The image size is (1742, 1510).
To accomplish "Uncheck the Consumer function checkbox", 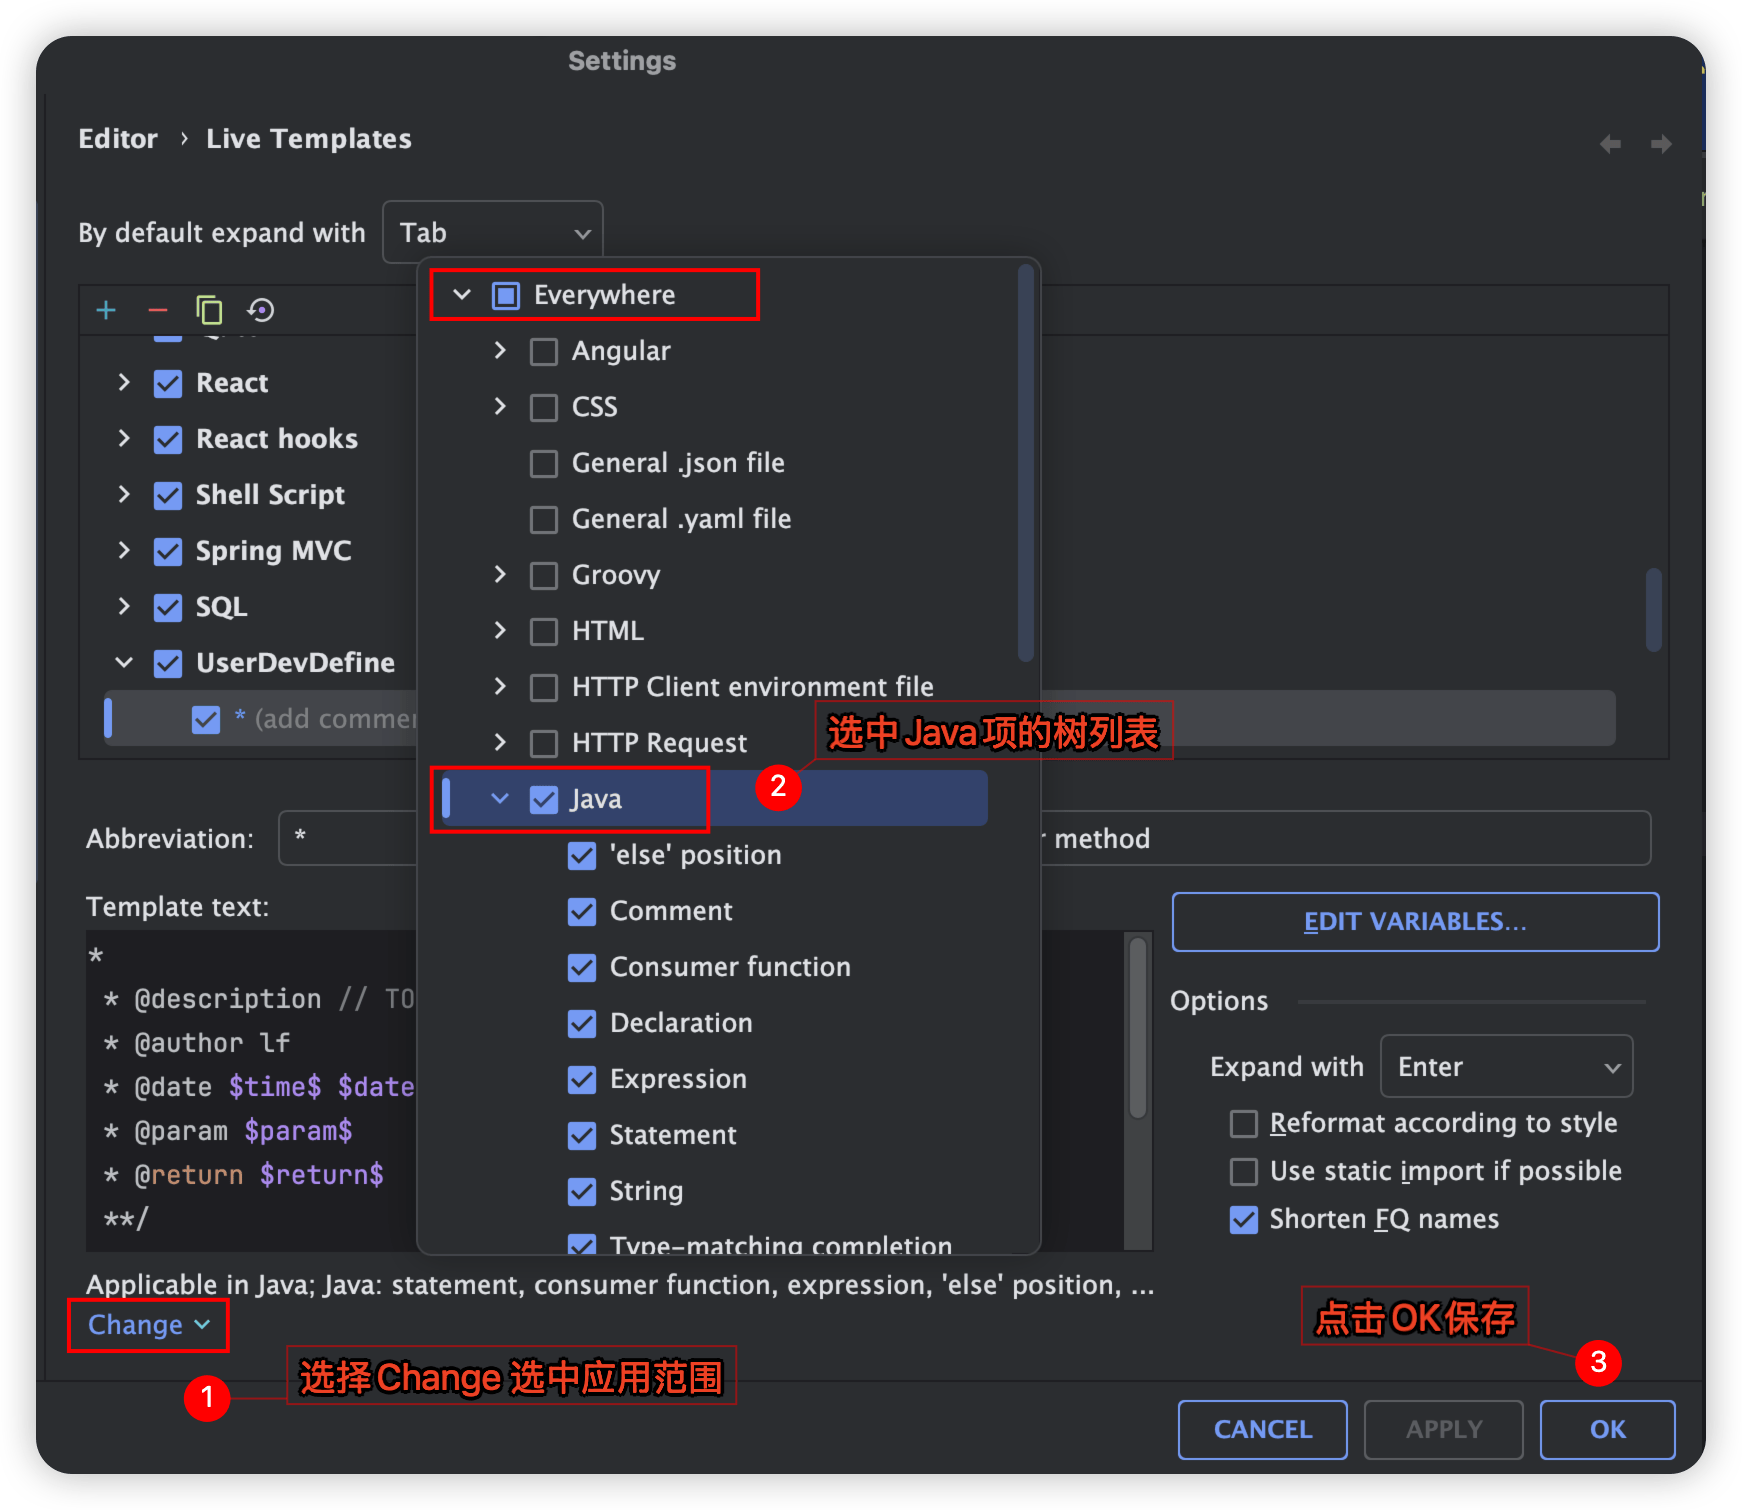I will click(x=582, y=968).
